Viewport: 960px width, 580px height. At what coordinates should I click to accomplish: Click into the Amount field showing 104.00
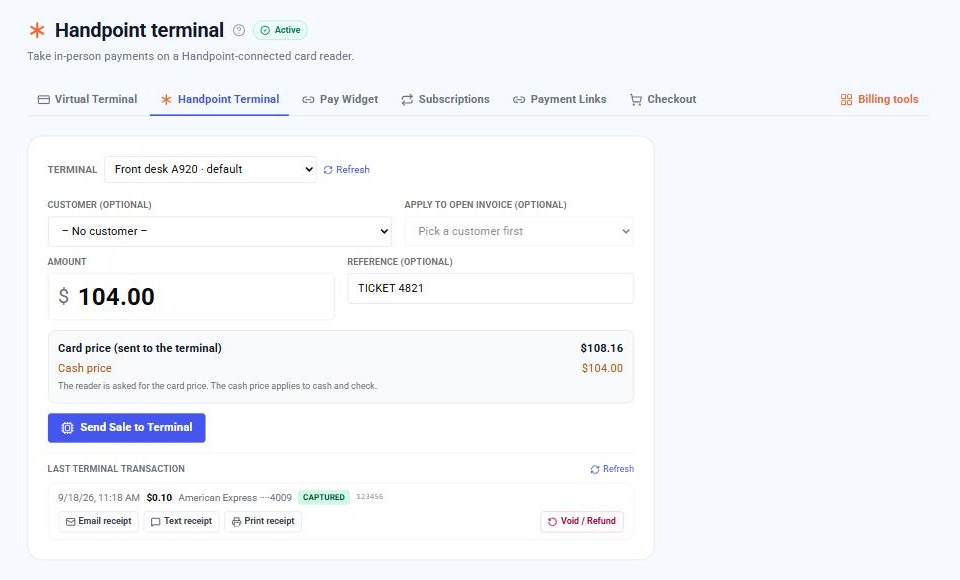191,296
